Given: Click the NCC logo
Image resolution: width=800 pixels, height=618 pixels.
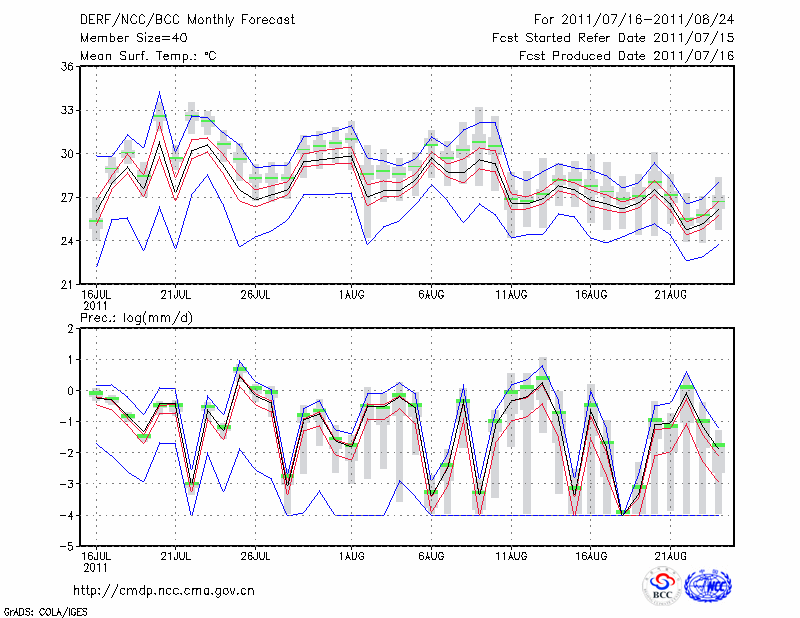Looking at the screenshot, I should coord(709,586).
